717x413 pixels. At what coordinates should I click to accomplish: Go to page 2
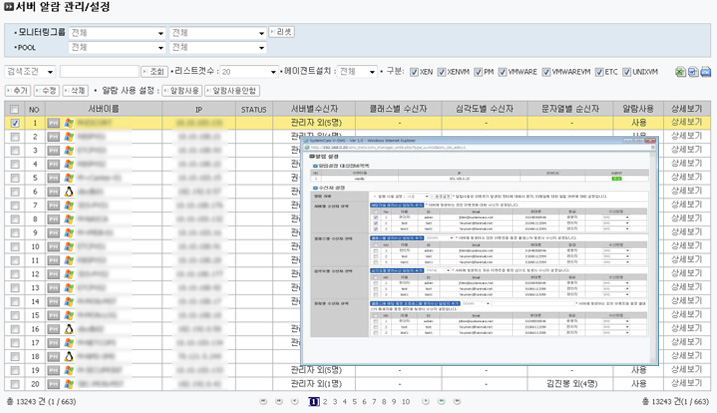325,402
